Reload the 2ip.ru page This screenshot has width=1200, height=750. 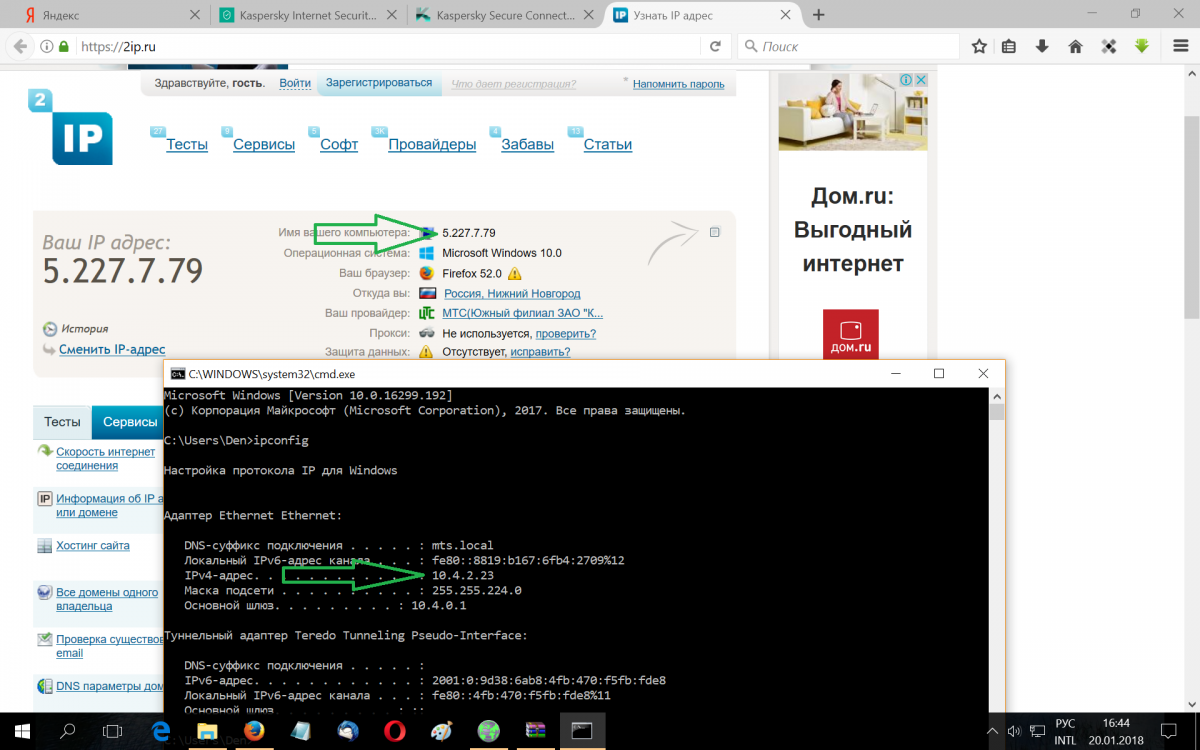715,46
